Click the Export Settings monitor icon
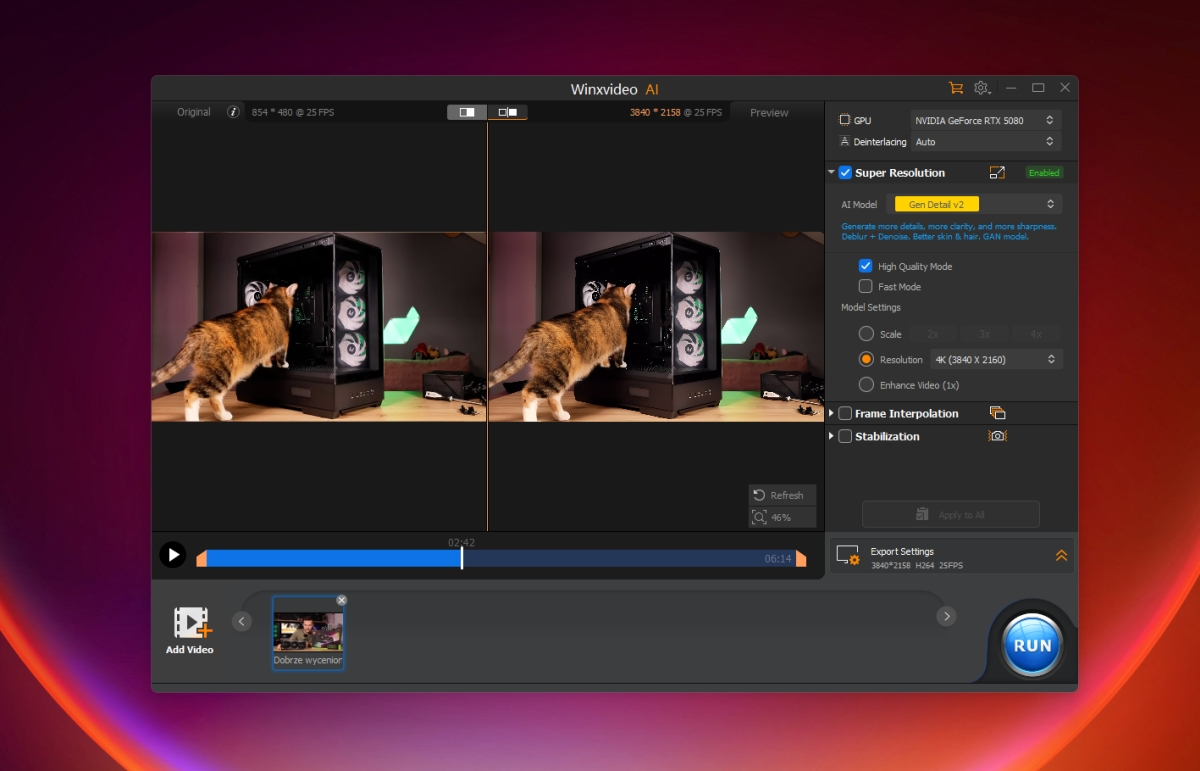Image resolution: width=1200 pixels, height=771 pixels. 848,555
